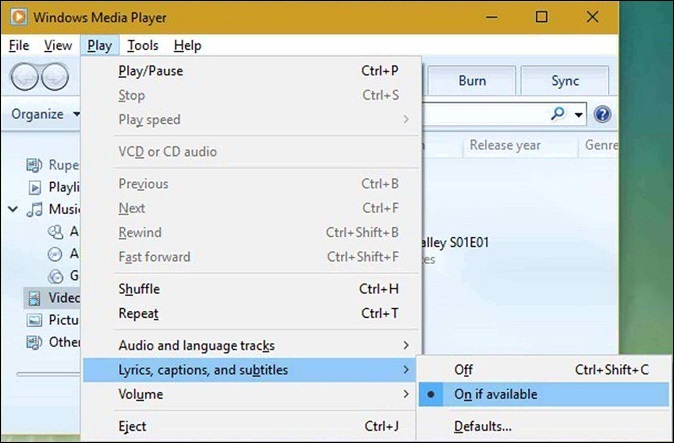Select the On if available radio option
Image resolution: width=674 pixels, height=443 pixels.
tap(544, 394)
